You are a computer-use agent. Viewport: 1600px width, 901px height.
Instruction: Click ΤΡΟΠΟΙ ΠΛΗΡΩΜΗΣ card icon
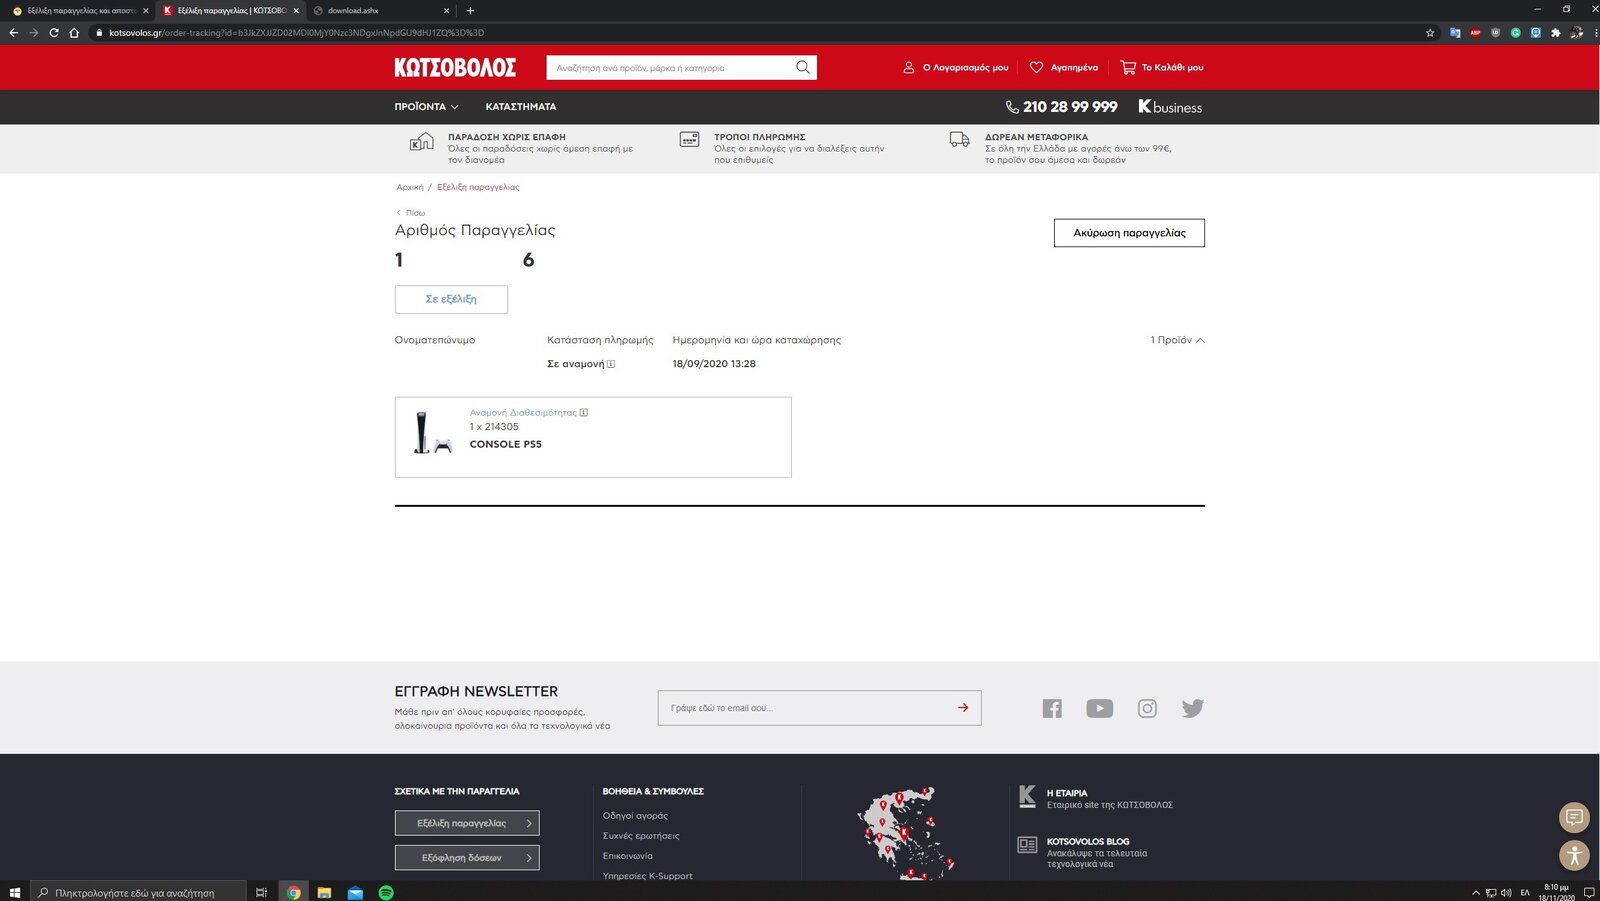point(689,140)
